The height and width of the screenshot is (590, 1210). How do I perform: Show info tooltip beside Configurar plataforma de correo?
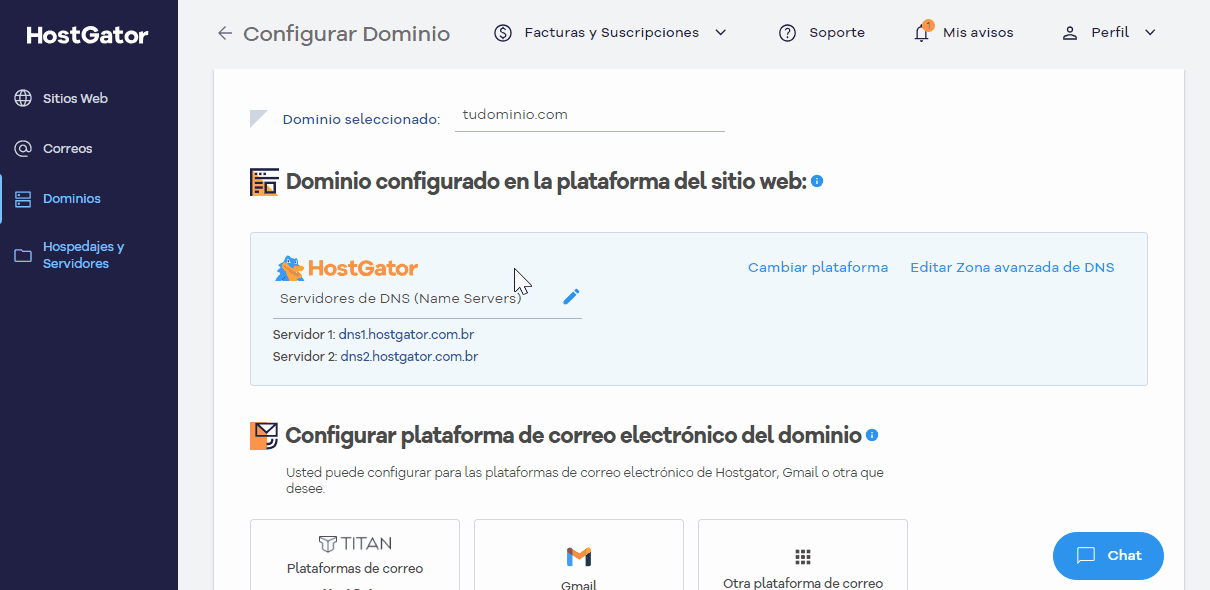[872, 435]
